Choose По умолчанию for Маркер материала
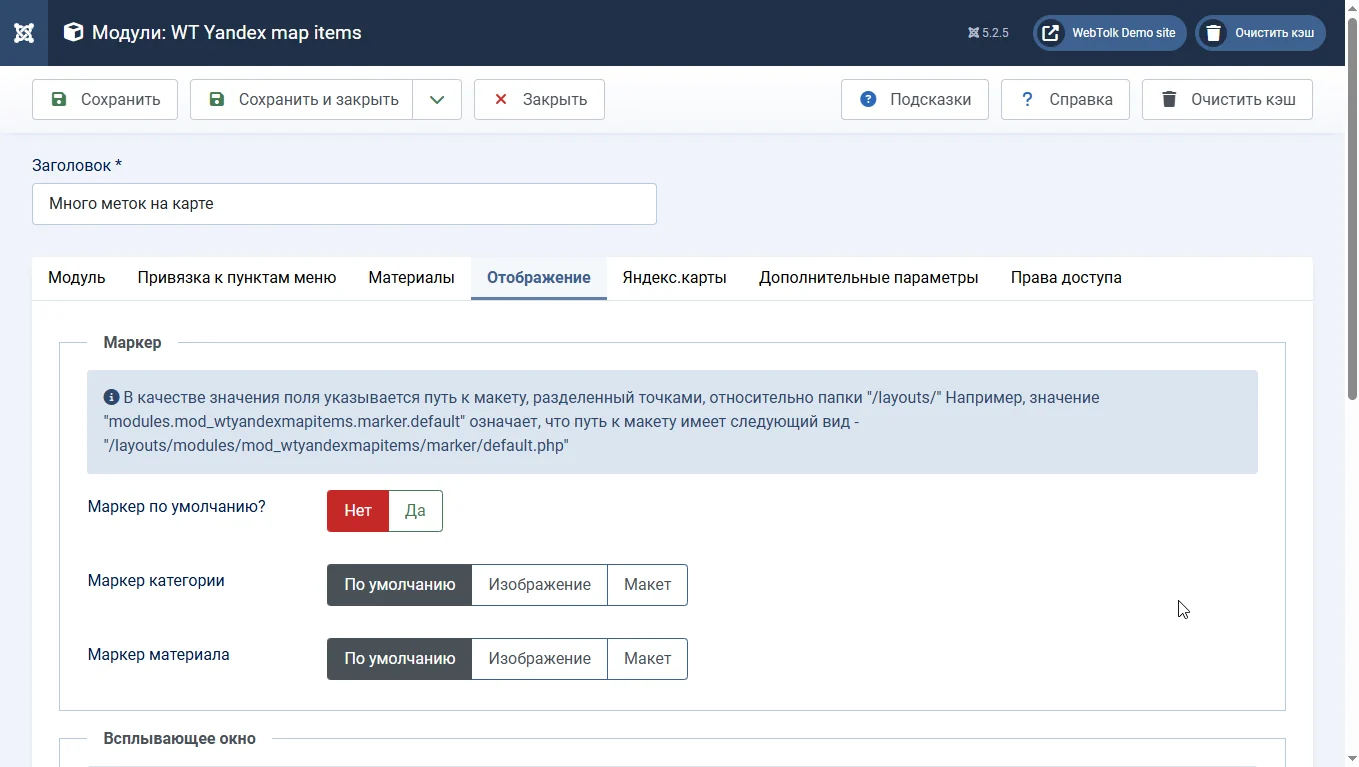Screen dimensions: 1359x767 point(399,659)
